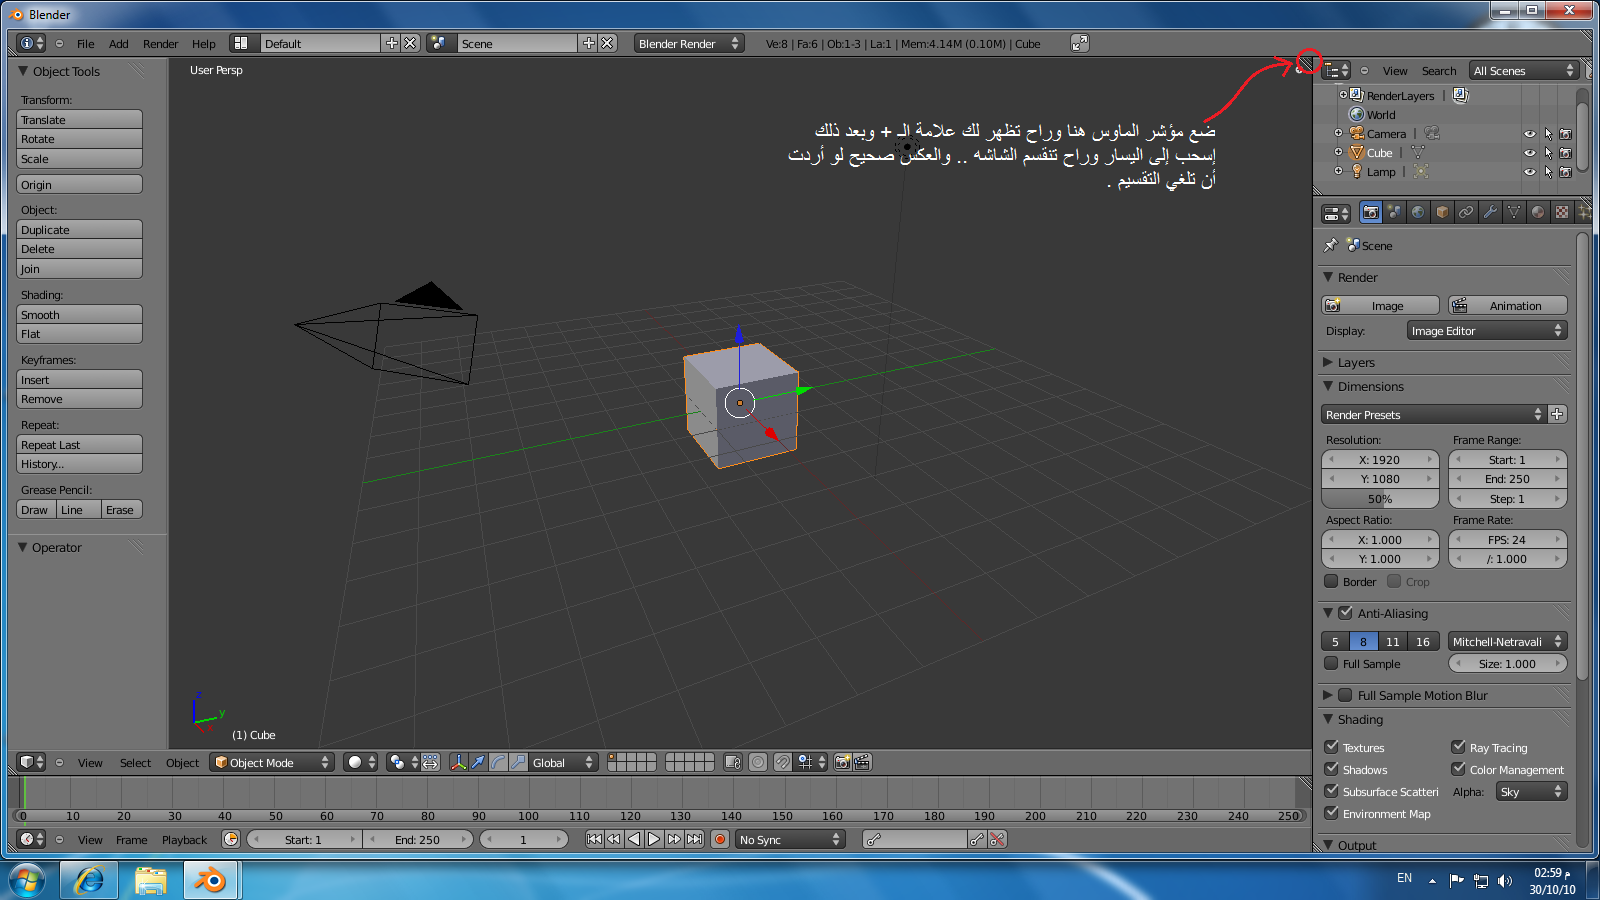
Task: Open the Select menu in 3D view header
Action: pyautogui.click(x=135, y=763)
